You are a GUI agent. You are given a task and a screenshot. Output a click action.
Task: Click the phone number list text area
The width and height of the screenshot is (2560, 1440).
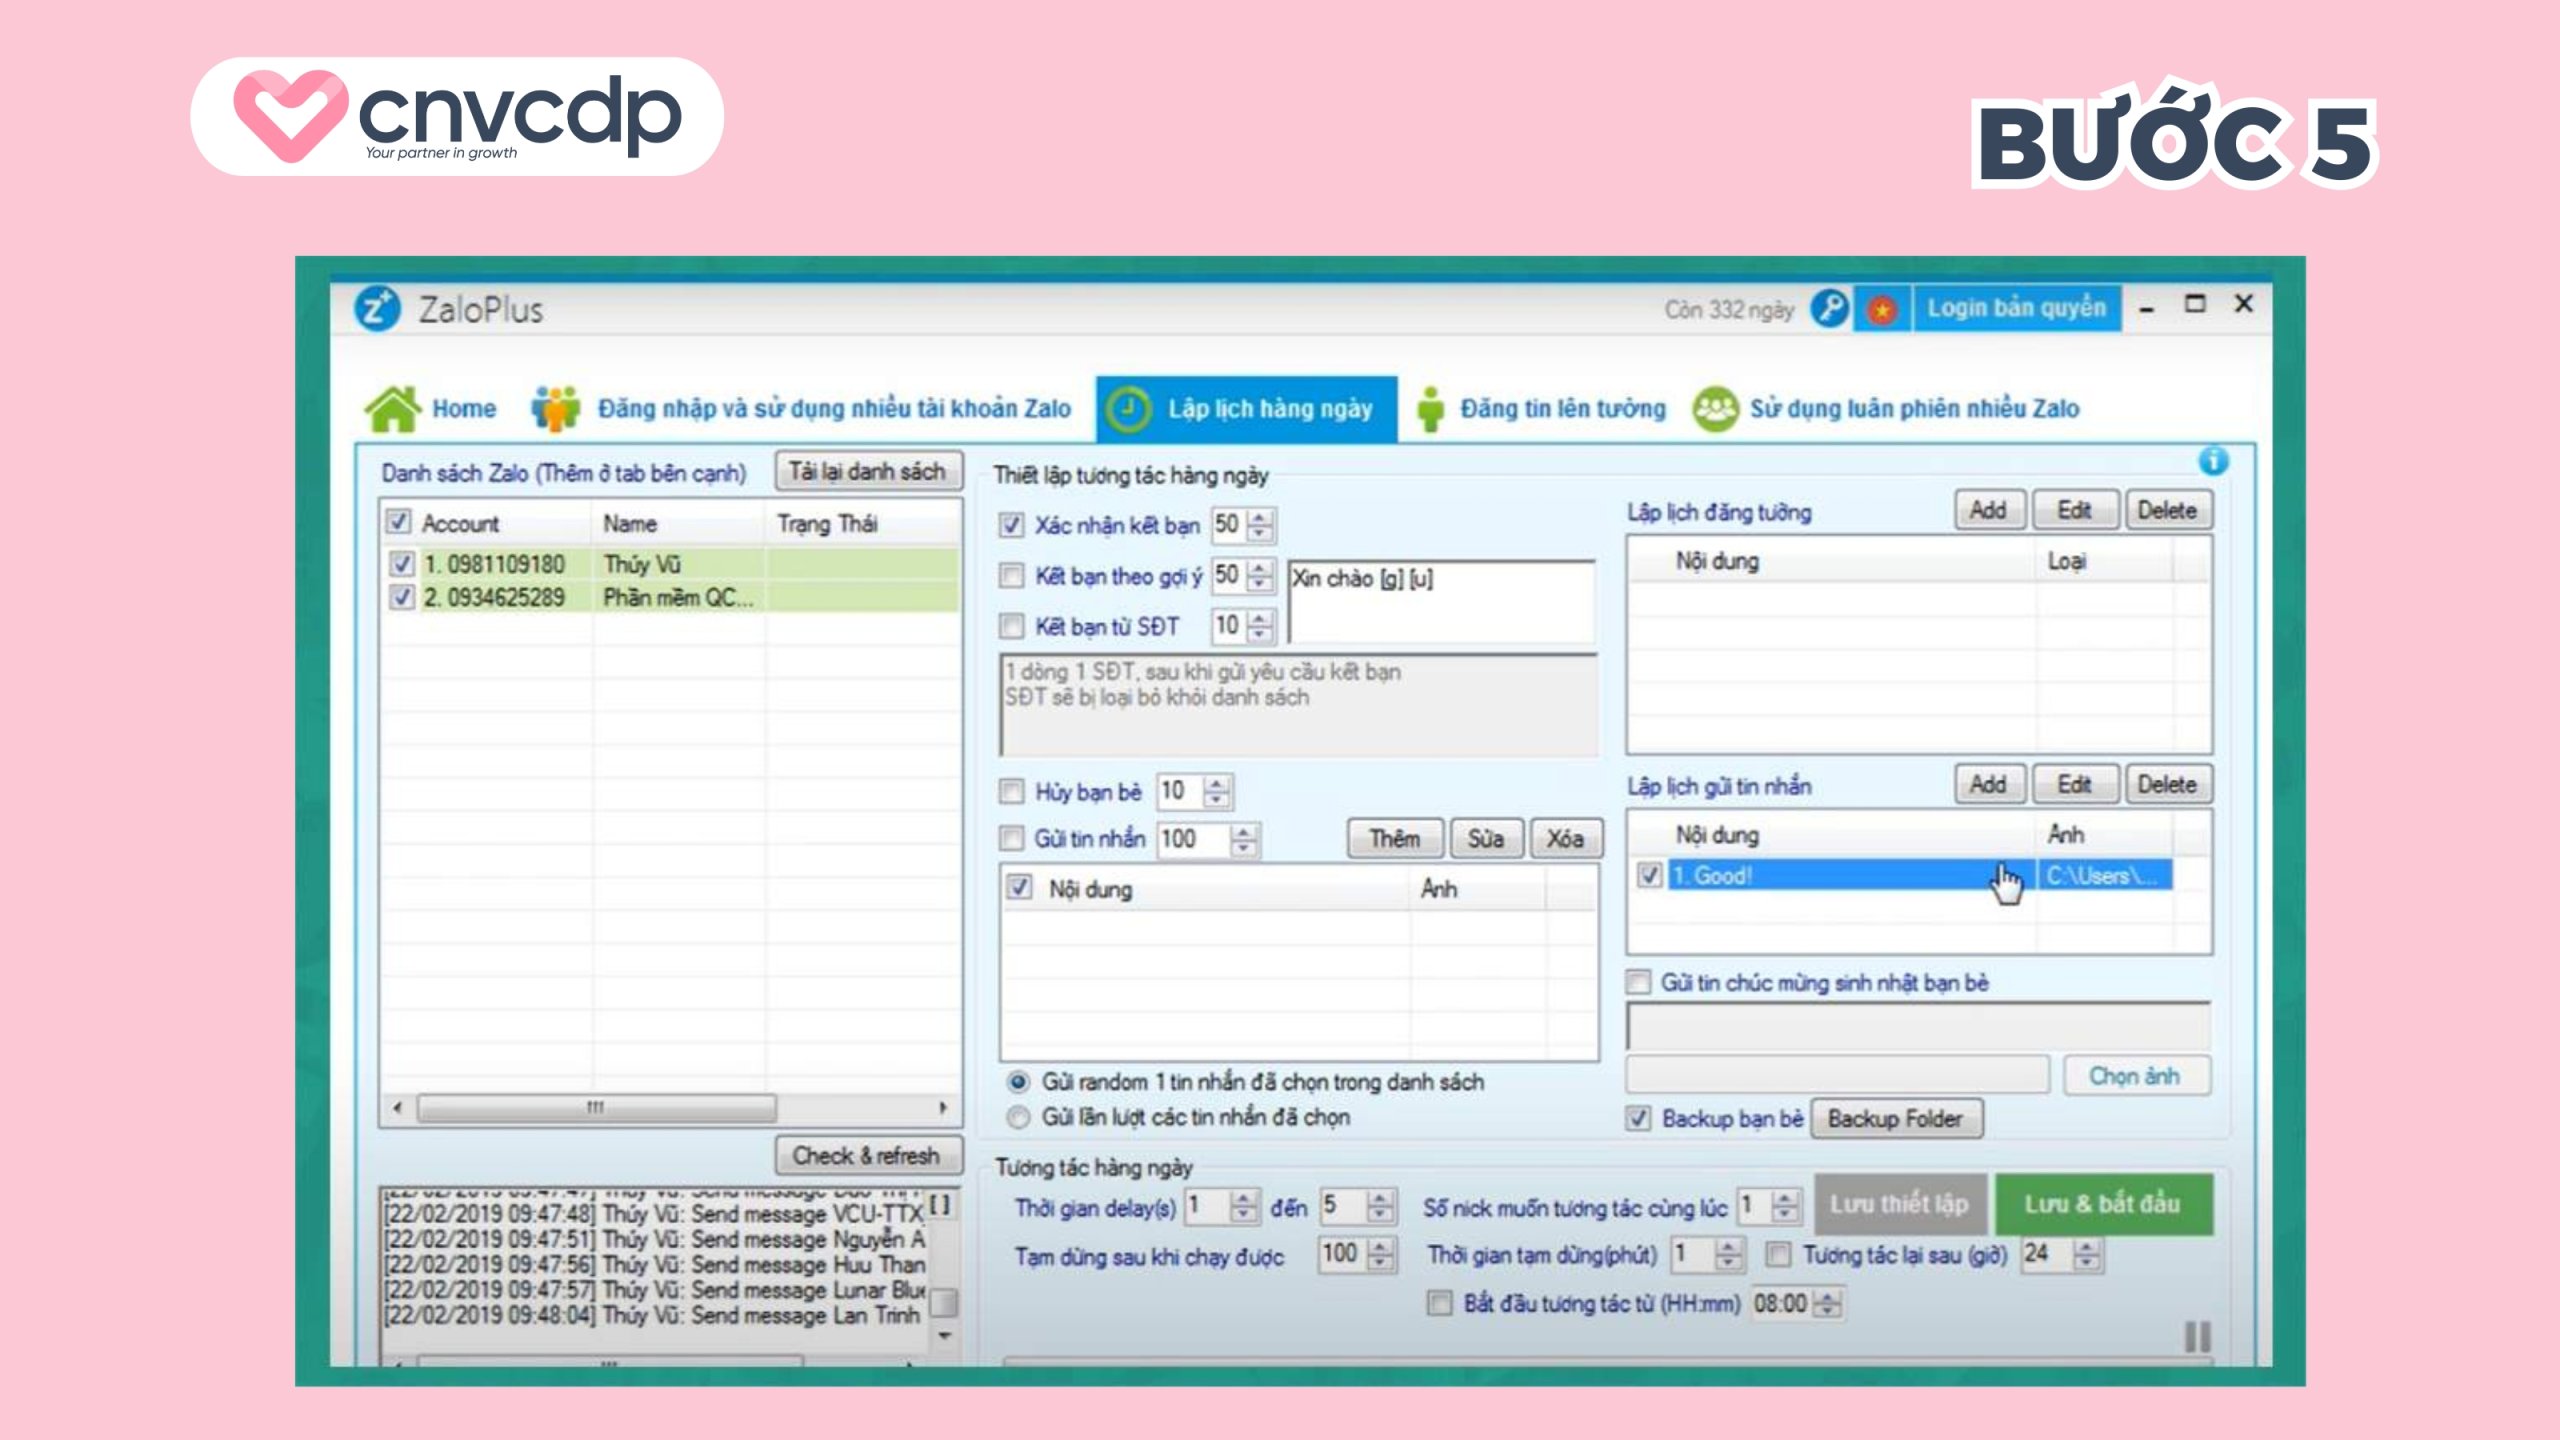[x=1298, y=705]
